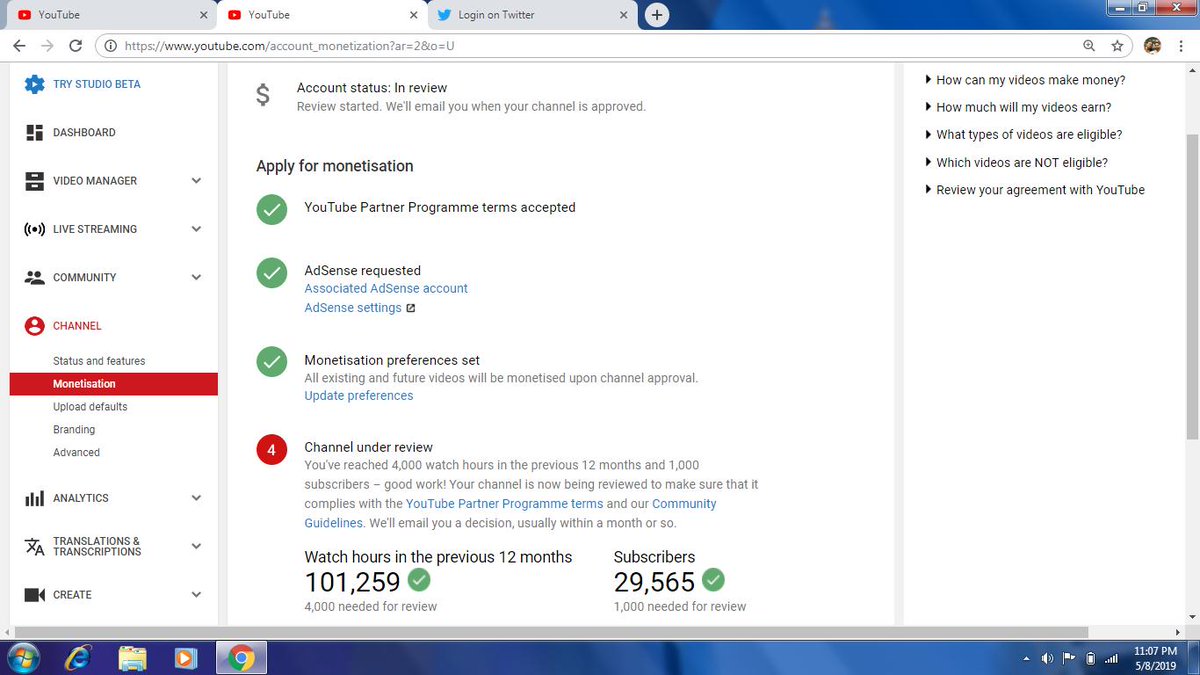1200x675 pixels.
Task: Bookmark this page with the star icon
Action: (x=1117, y=45)
